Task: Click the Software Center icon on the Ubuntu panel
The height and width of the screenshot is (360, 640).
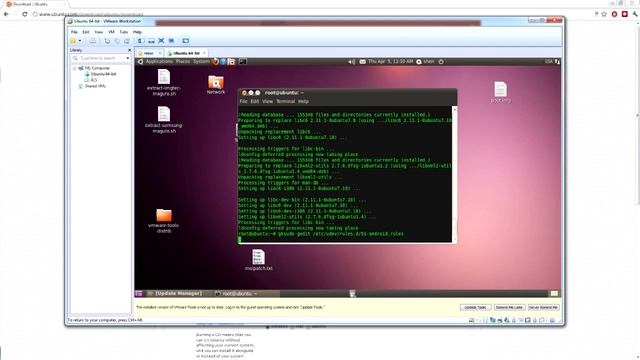Action: coord(231,62)
